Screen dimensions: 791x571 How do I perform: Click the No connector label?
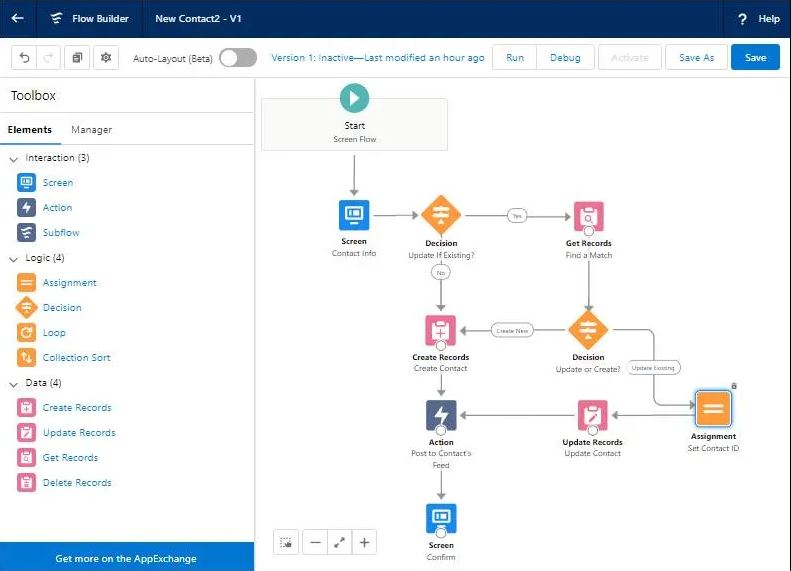click(x=441, y=273)
